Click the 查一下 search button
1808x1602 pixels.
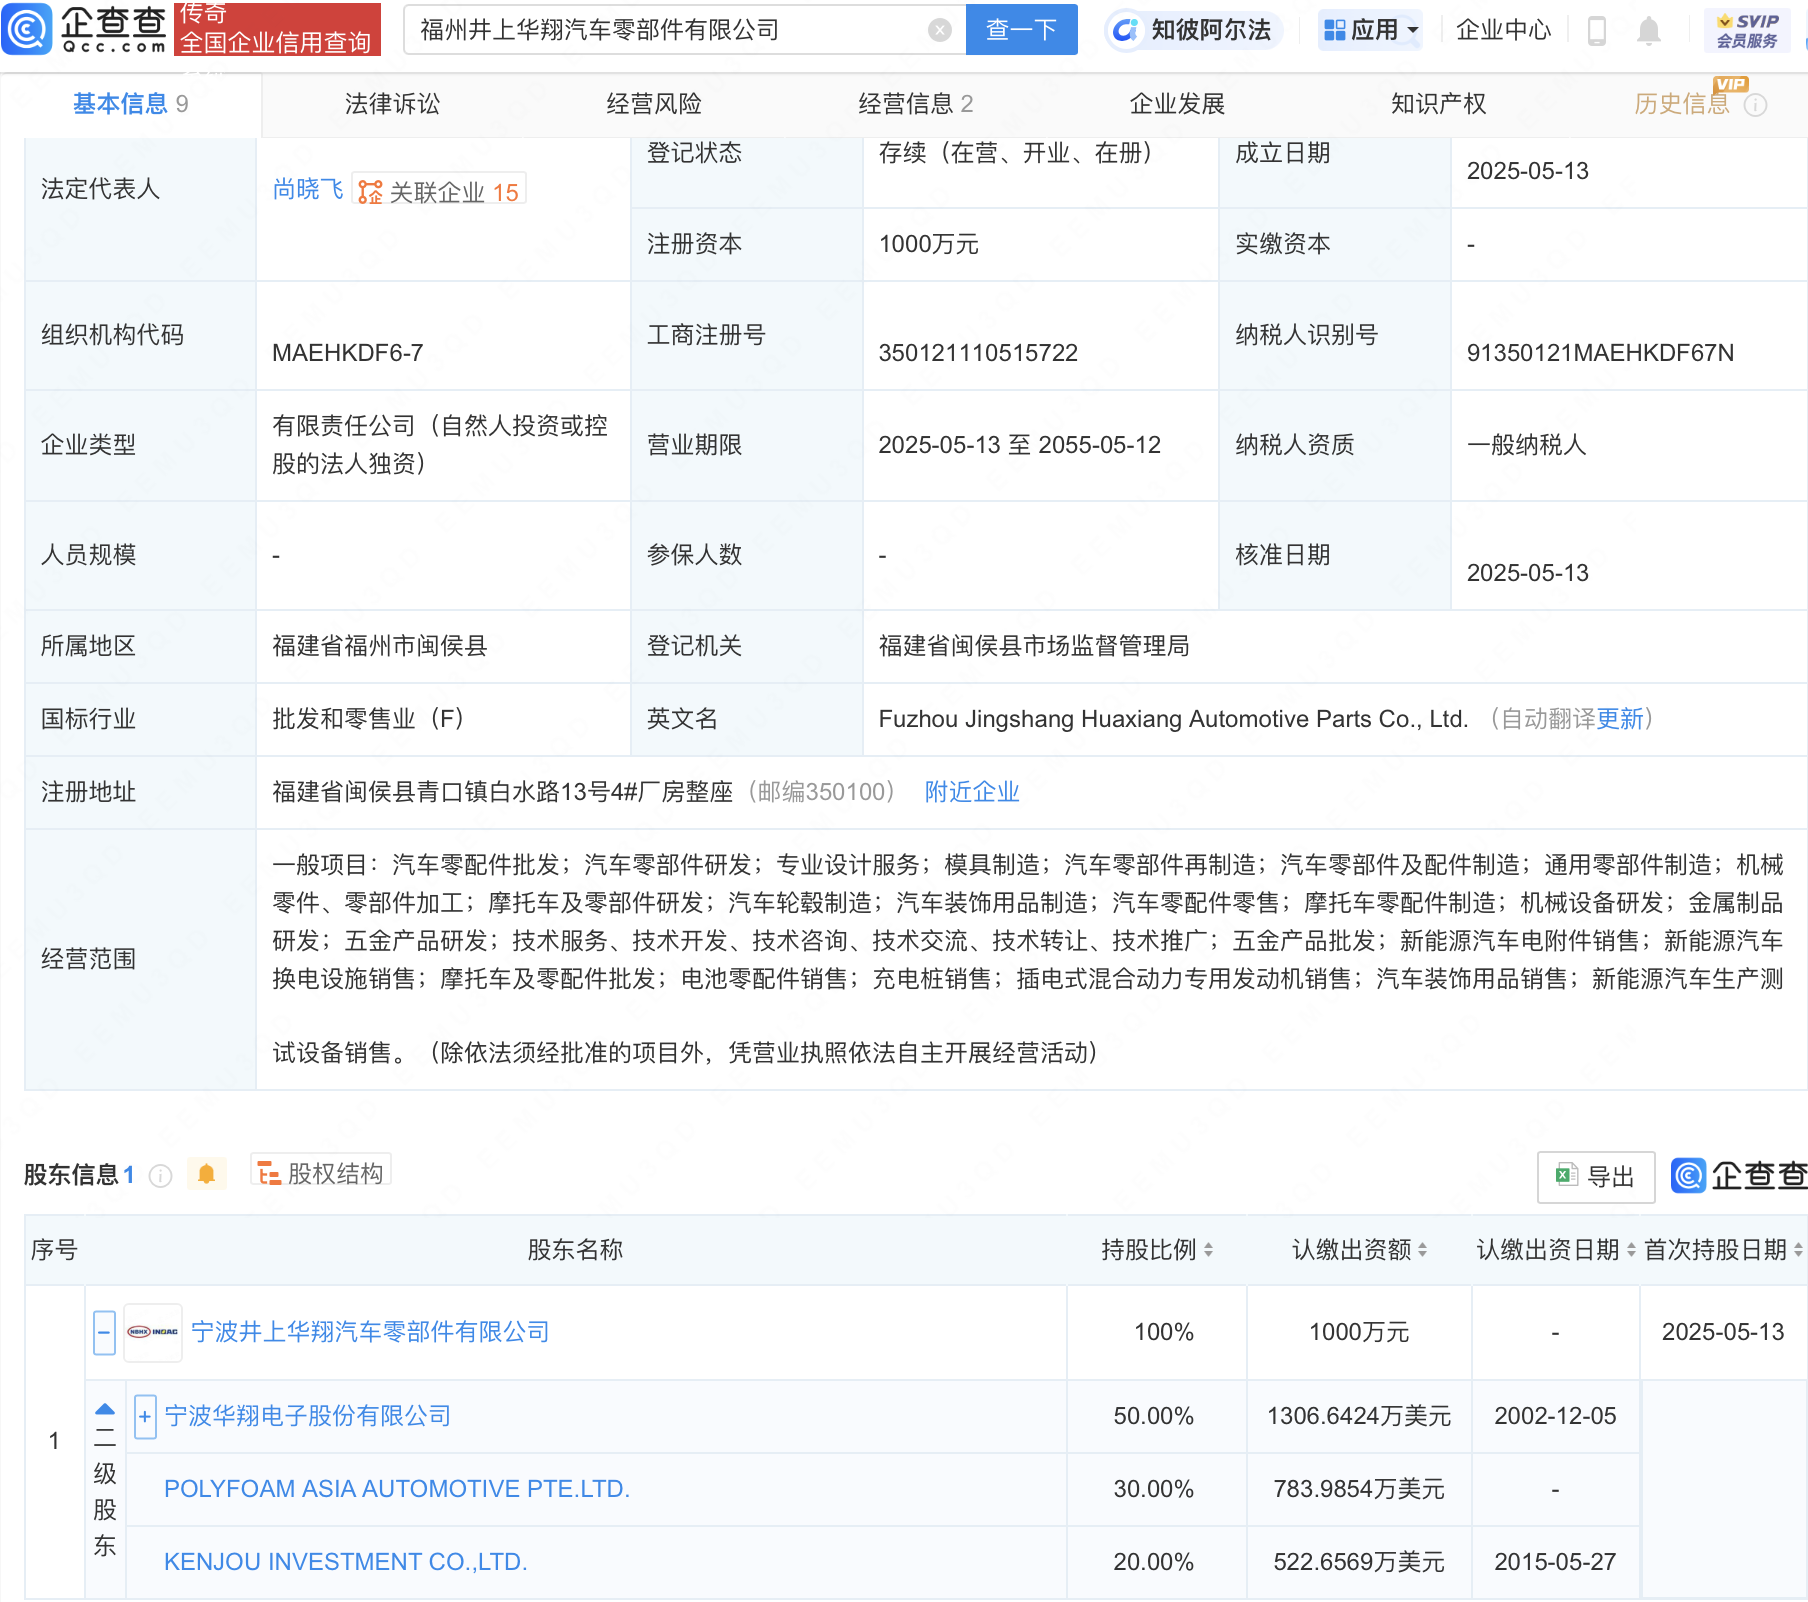[1021, 30]
